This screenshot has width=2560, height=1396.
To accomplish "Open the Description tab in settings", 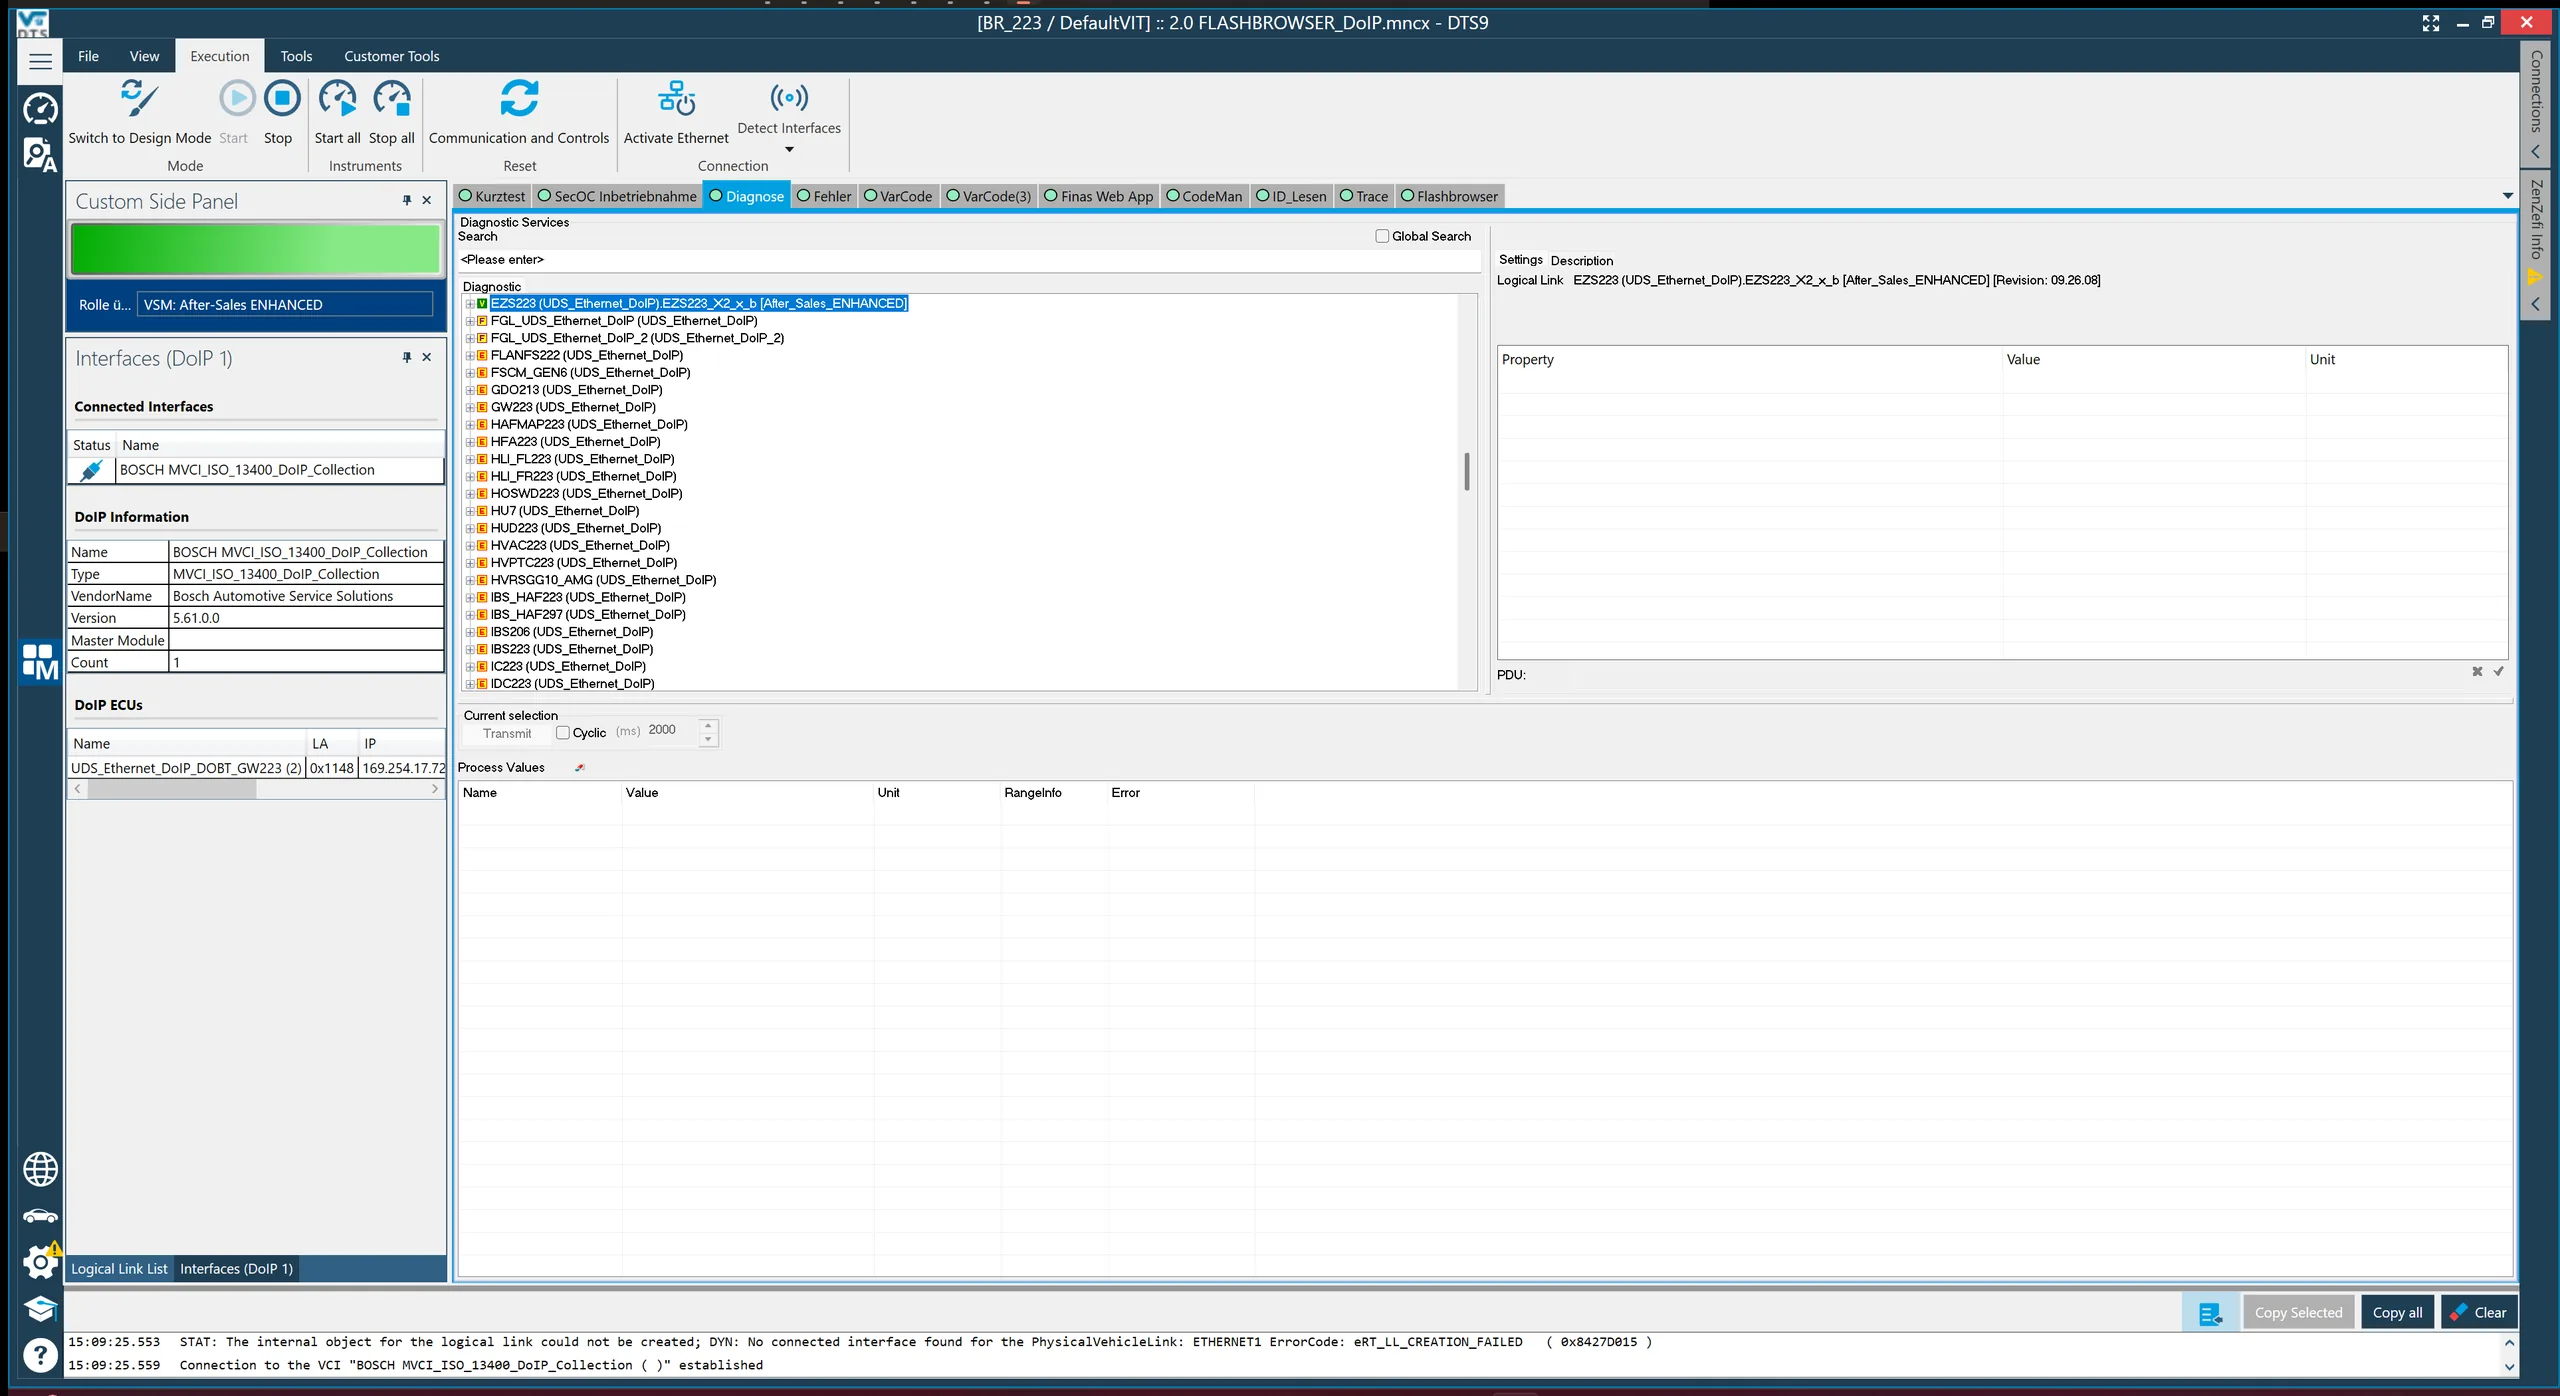I will 1581,260.
